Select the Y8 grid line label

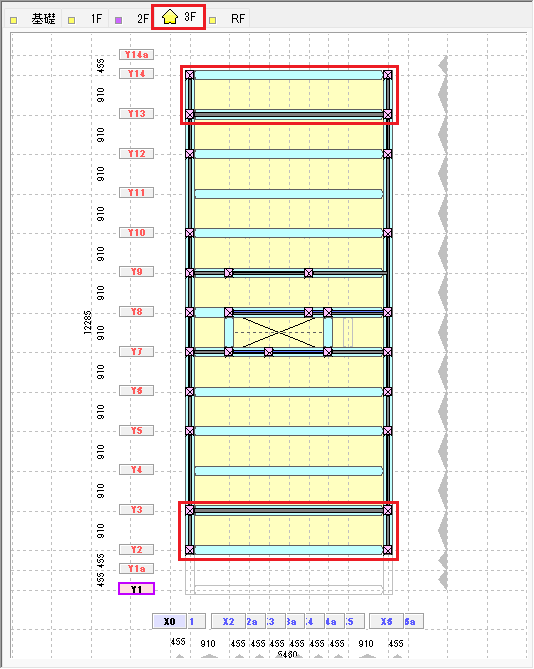pos(136,311)
